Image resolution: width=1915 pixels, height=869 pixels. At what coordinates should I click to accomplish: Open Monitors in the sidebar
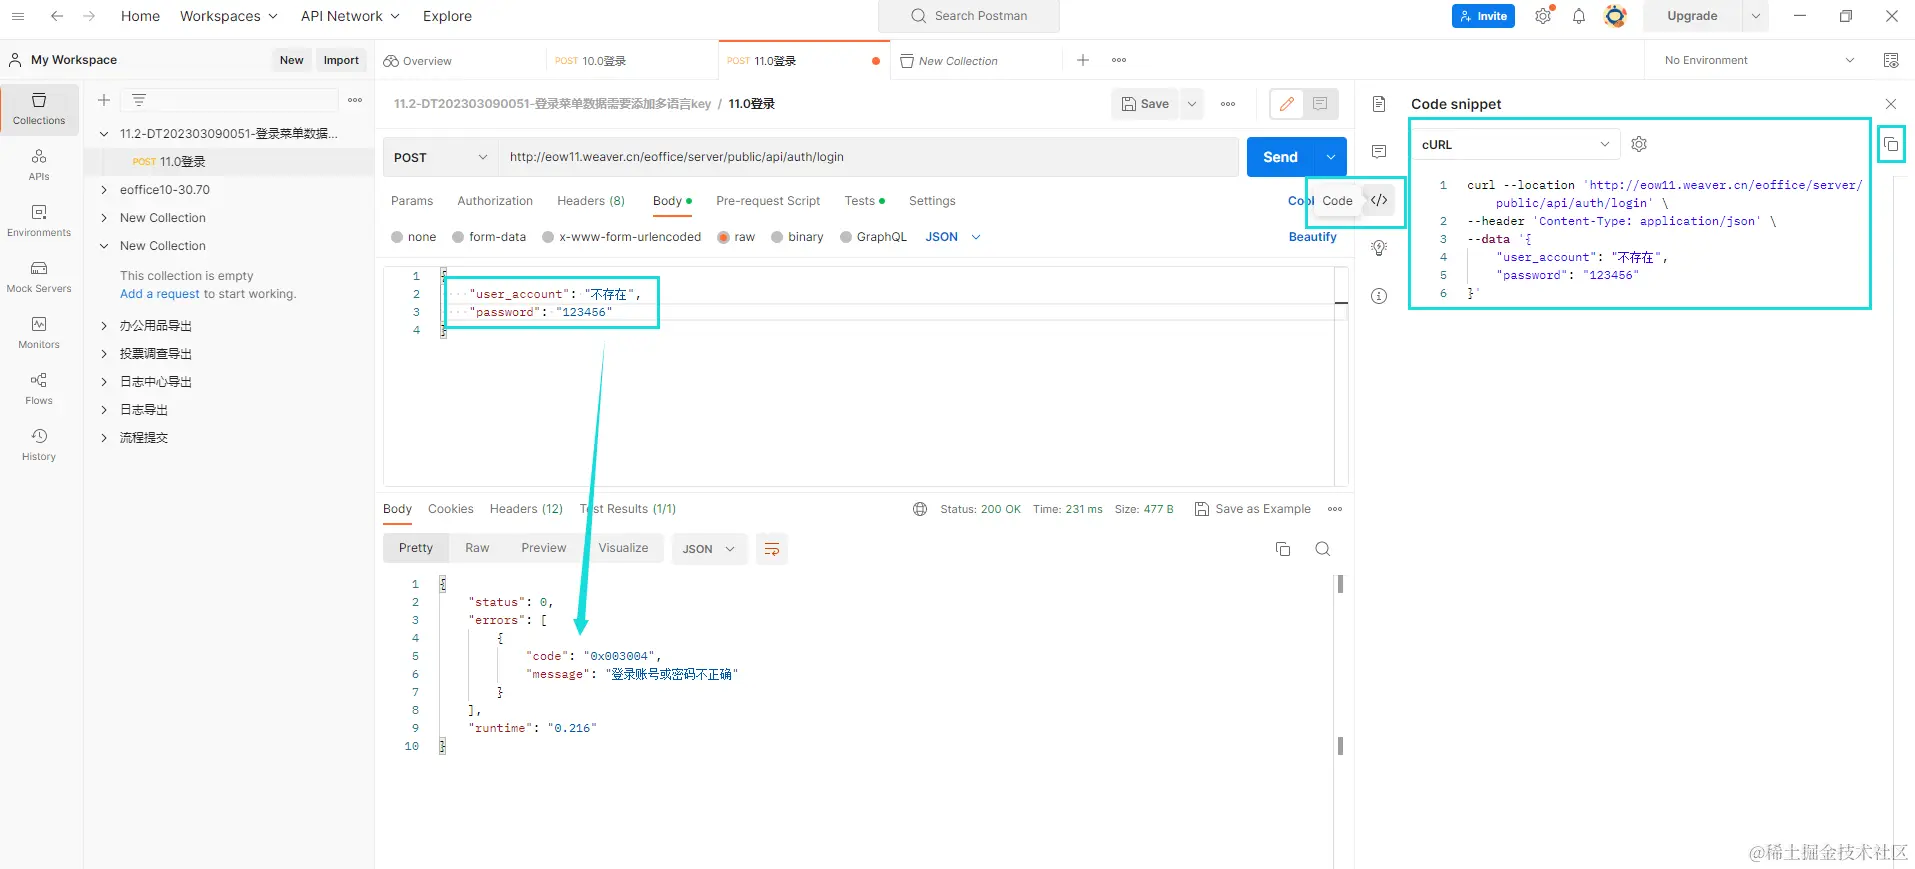click(39, 333)
